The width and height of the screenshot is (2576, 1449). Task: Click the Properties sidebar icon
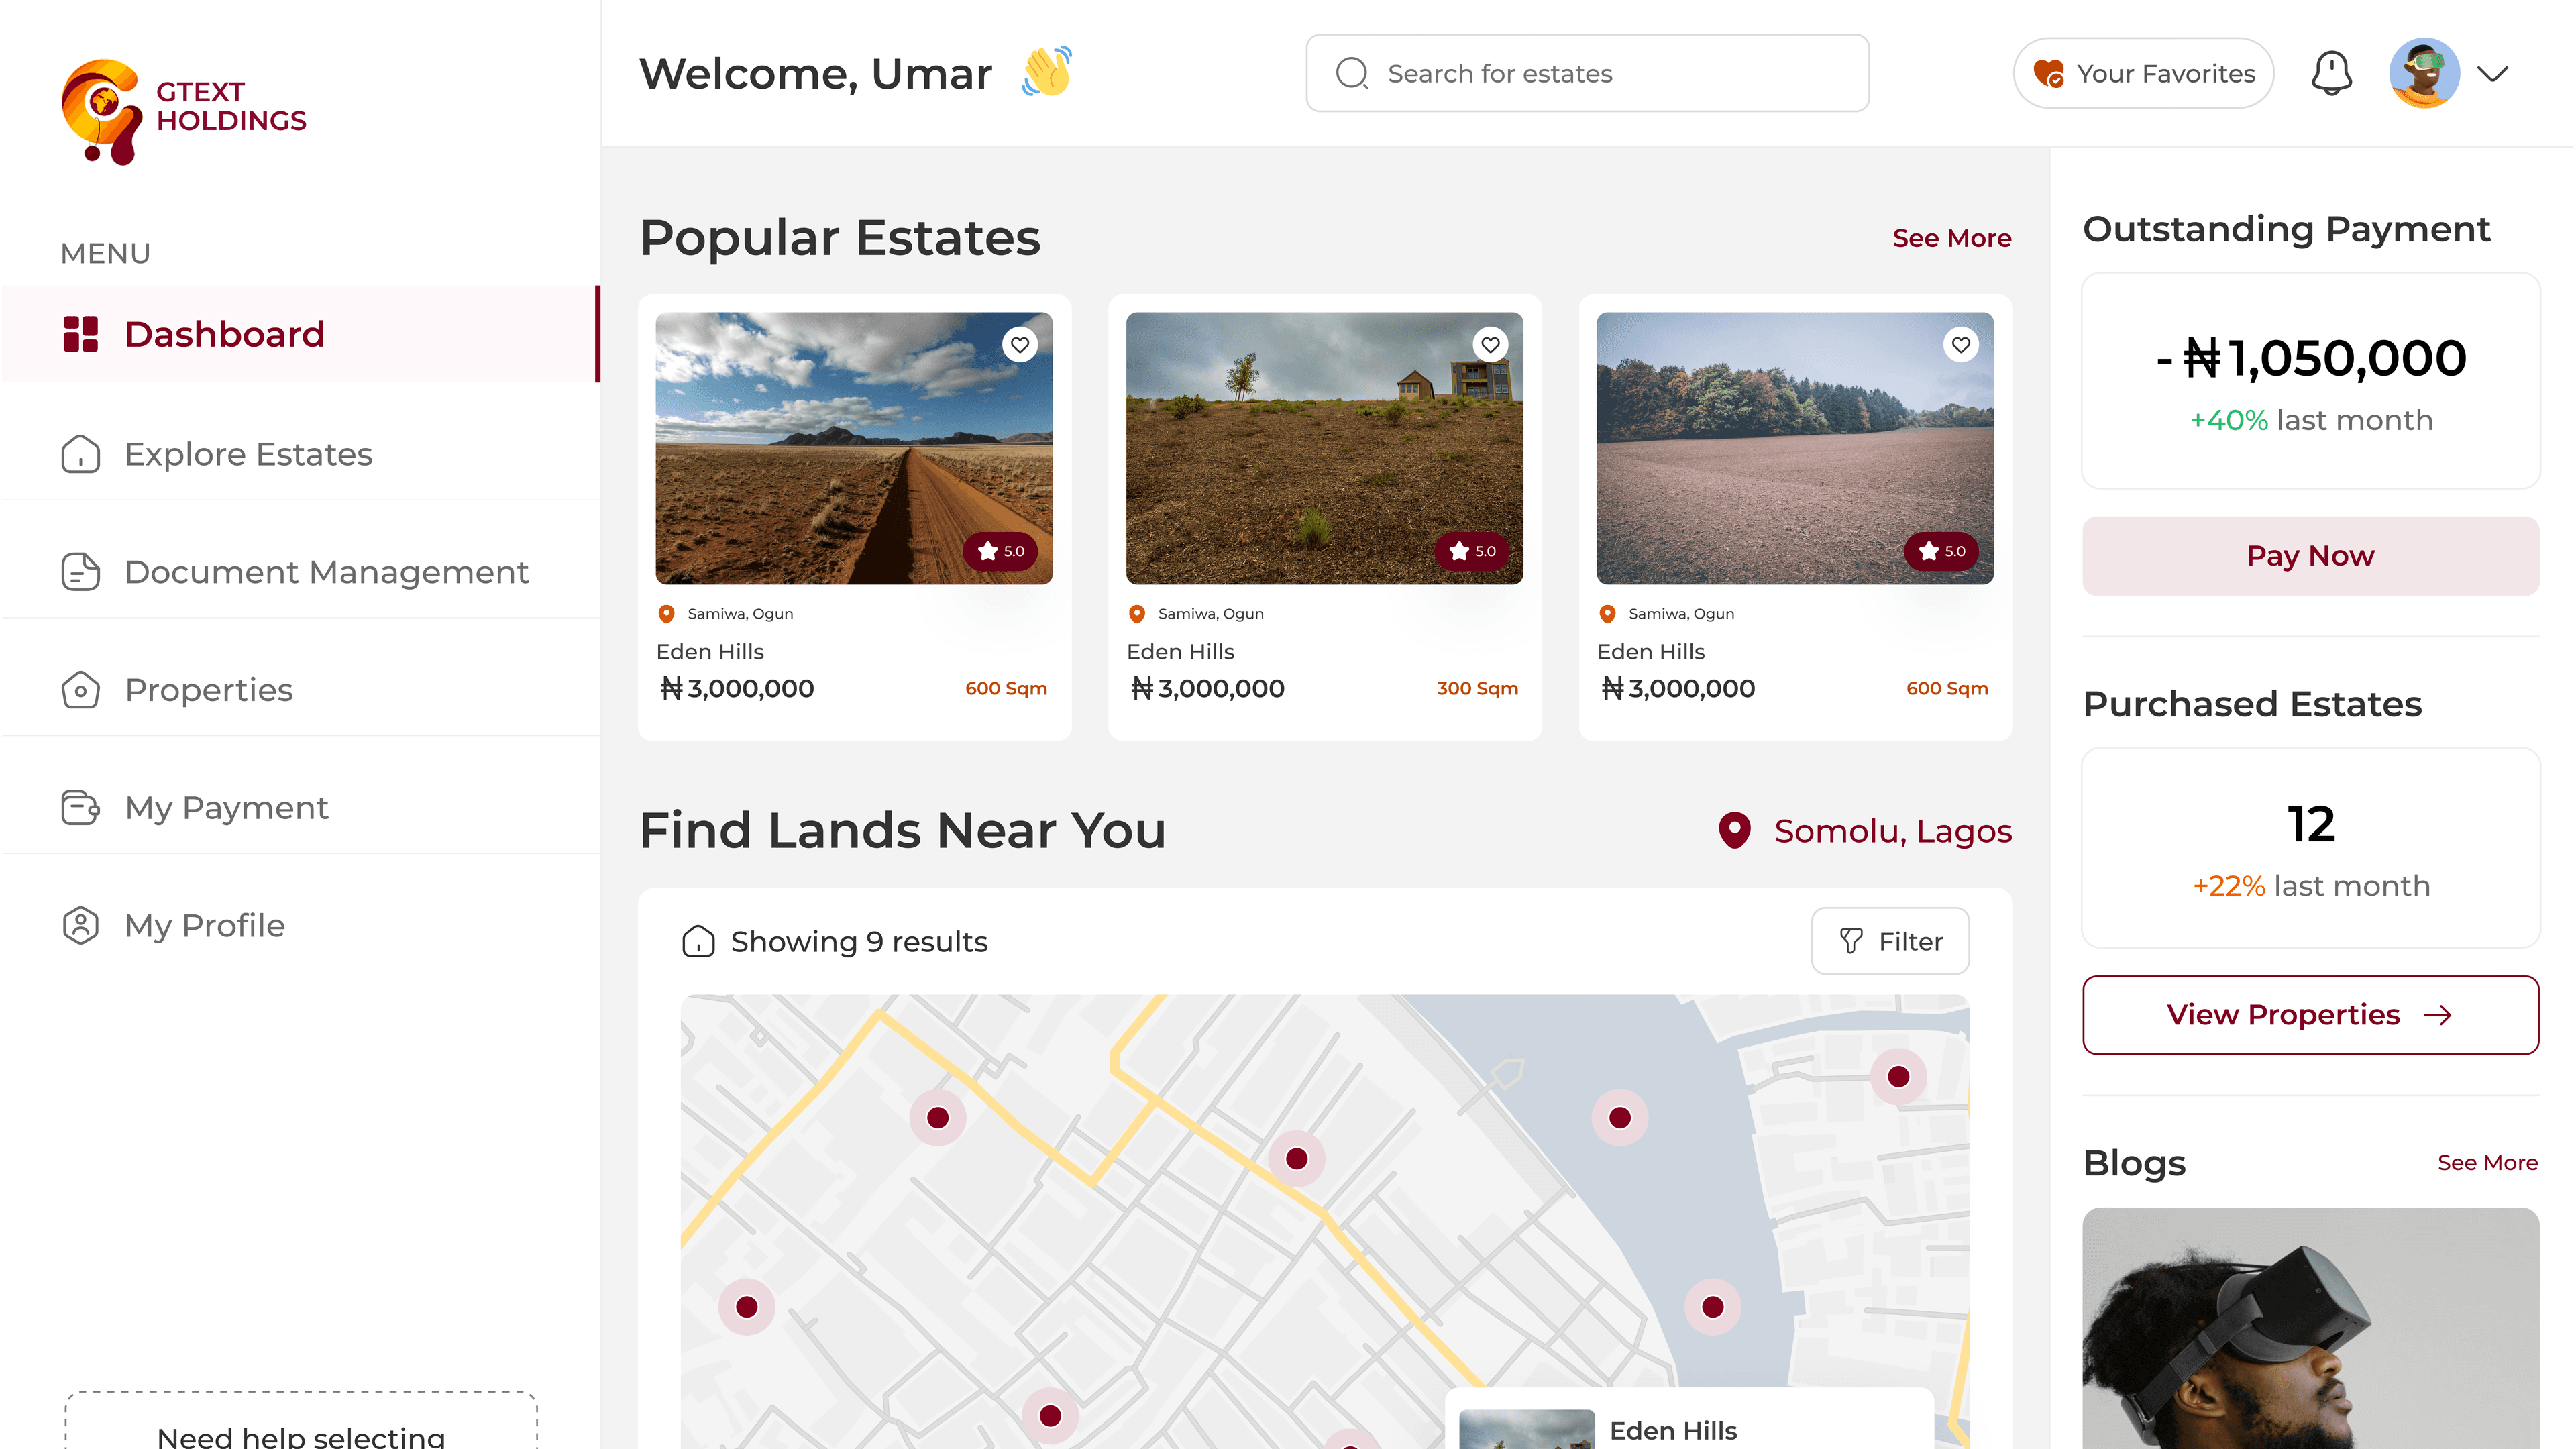[81, 689]
